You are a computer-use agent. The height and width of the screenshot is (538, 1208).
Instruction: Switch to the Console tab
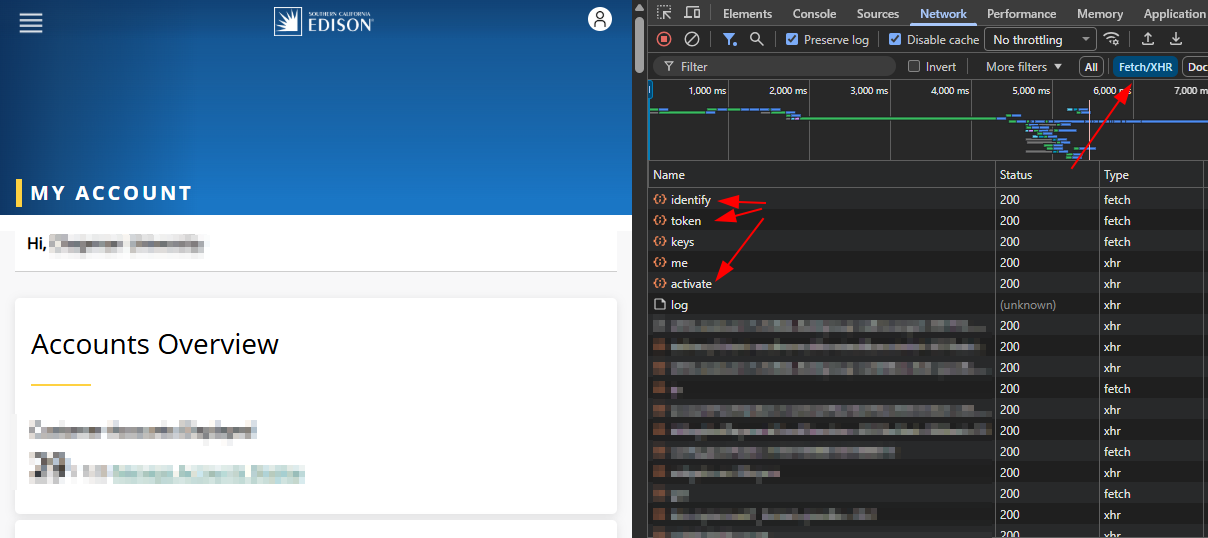[814, 14]
